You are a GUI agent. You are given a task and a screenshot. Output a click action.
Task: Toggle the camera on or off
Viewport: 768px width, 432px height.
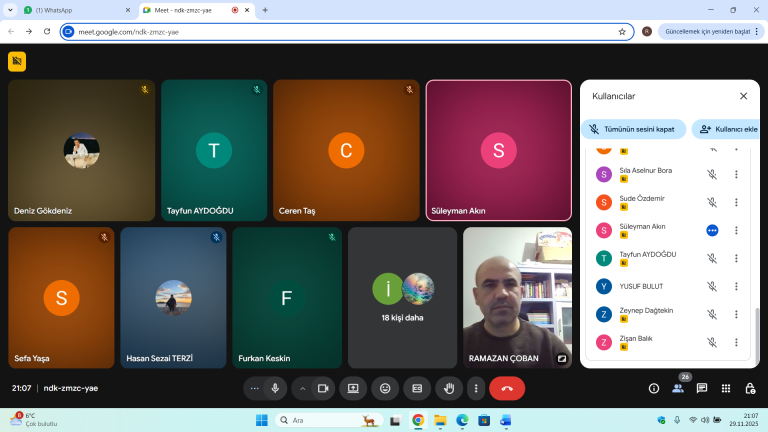point(323,388)
